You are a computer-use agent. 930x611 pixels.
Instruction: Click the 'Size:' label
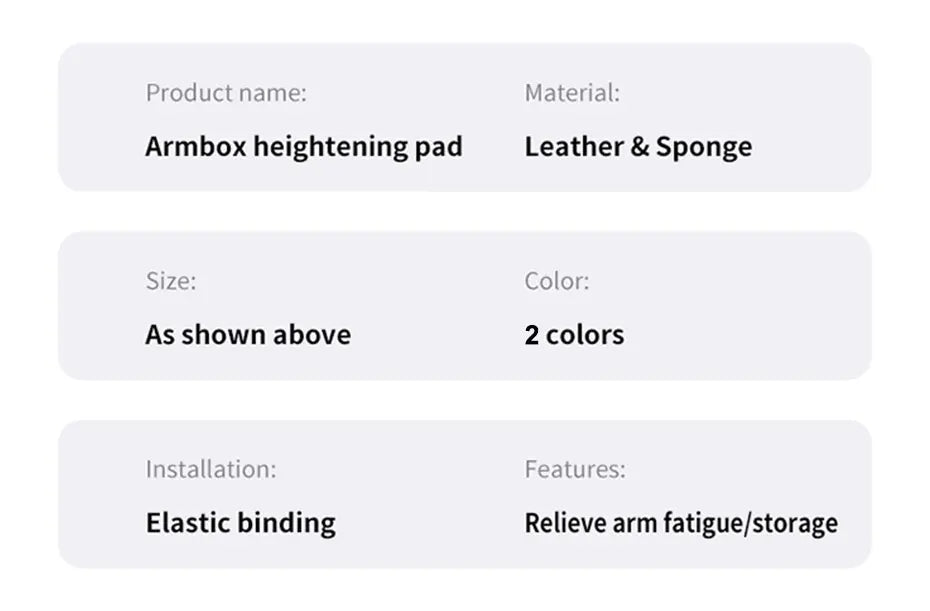[x=171, y=281]
